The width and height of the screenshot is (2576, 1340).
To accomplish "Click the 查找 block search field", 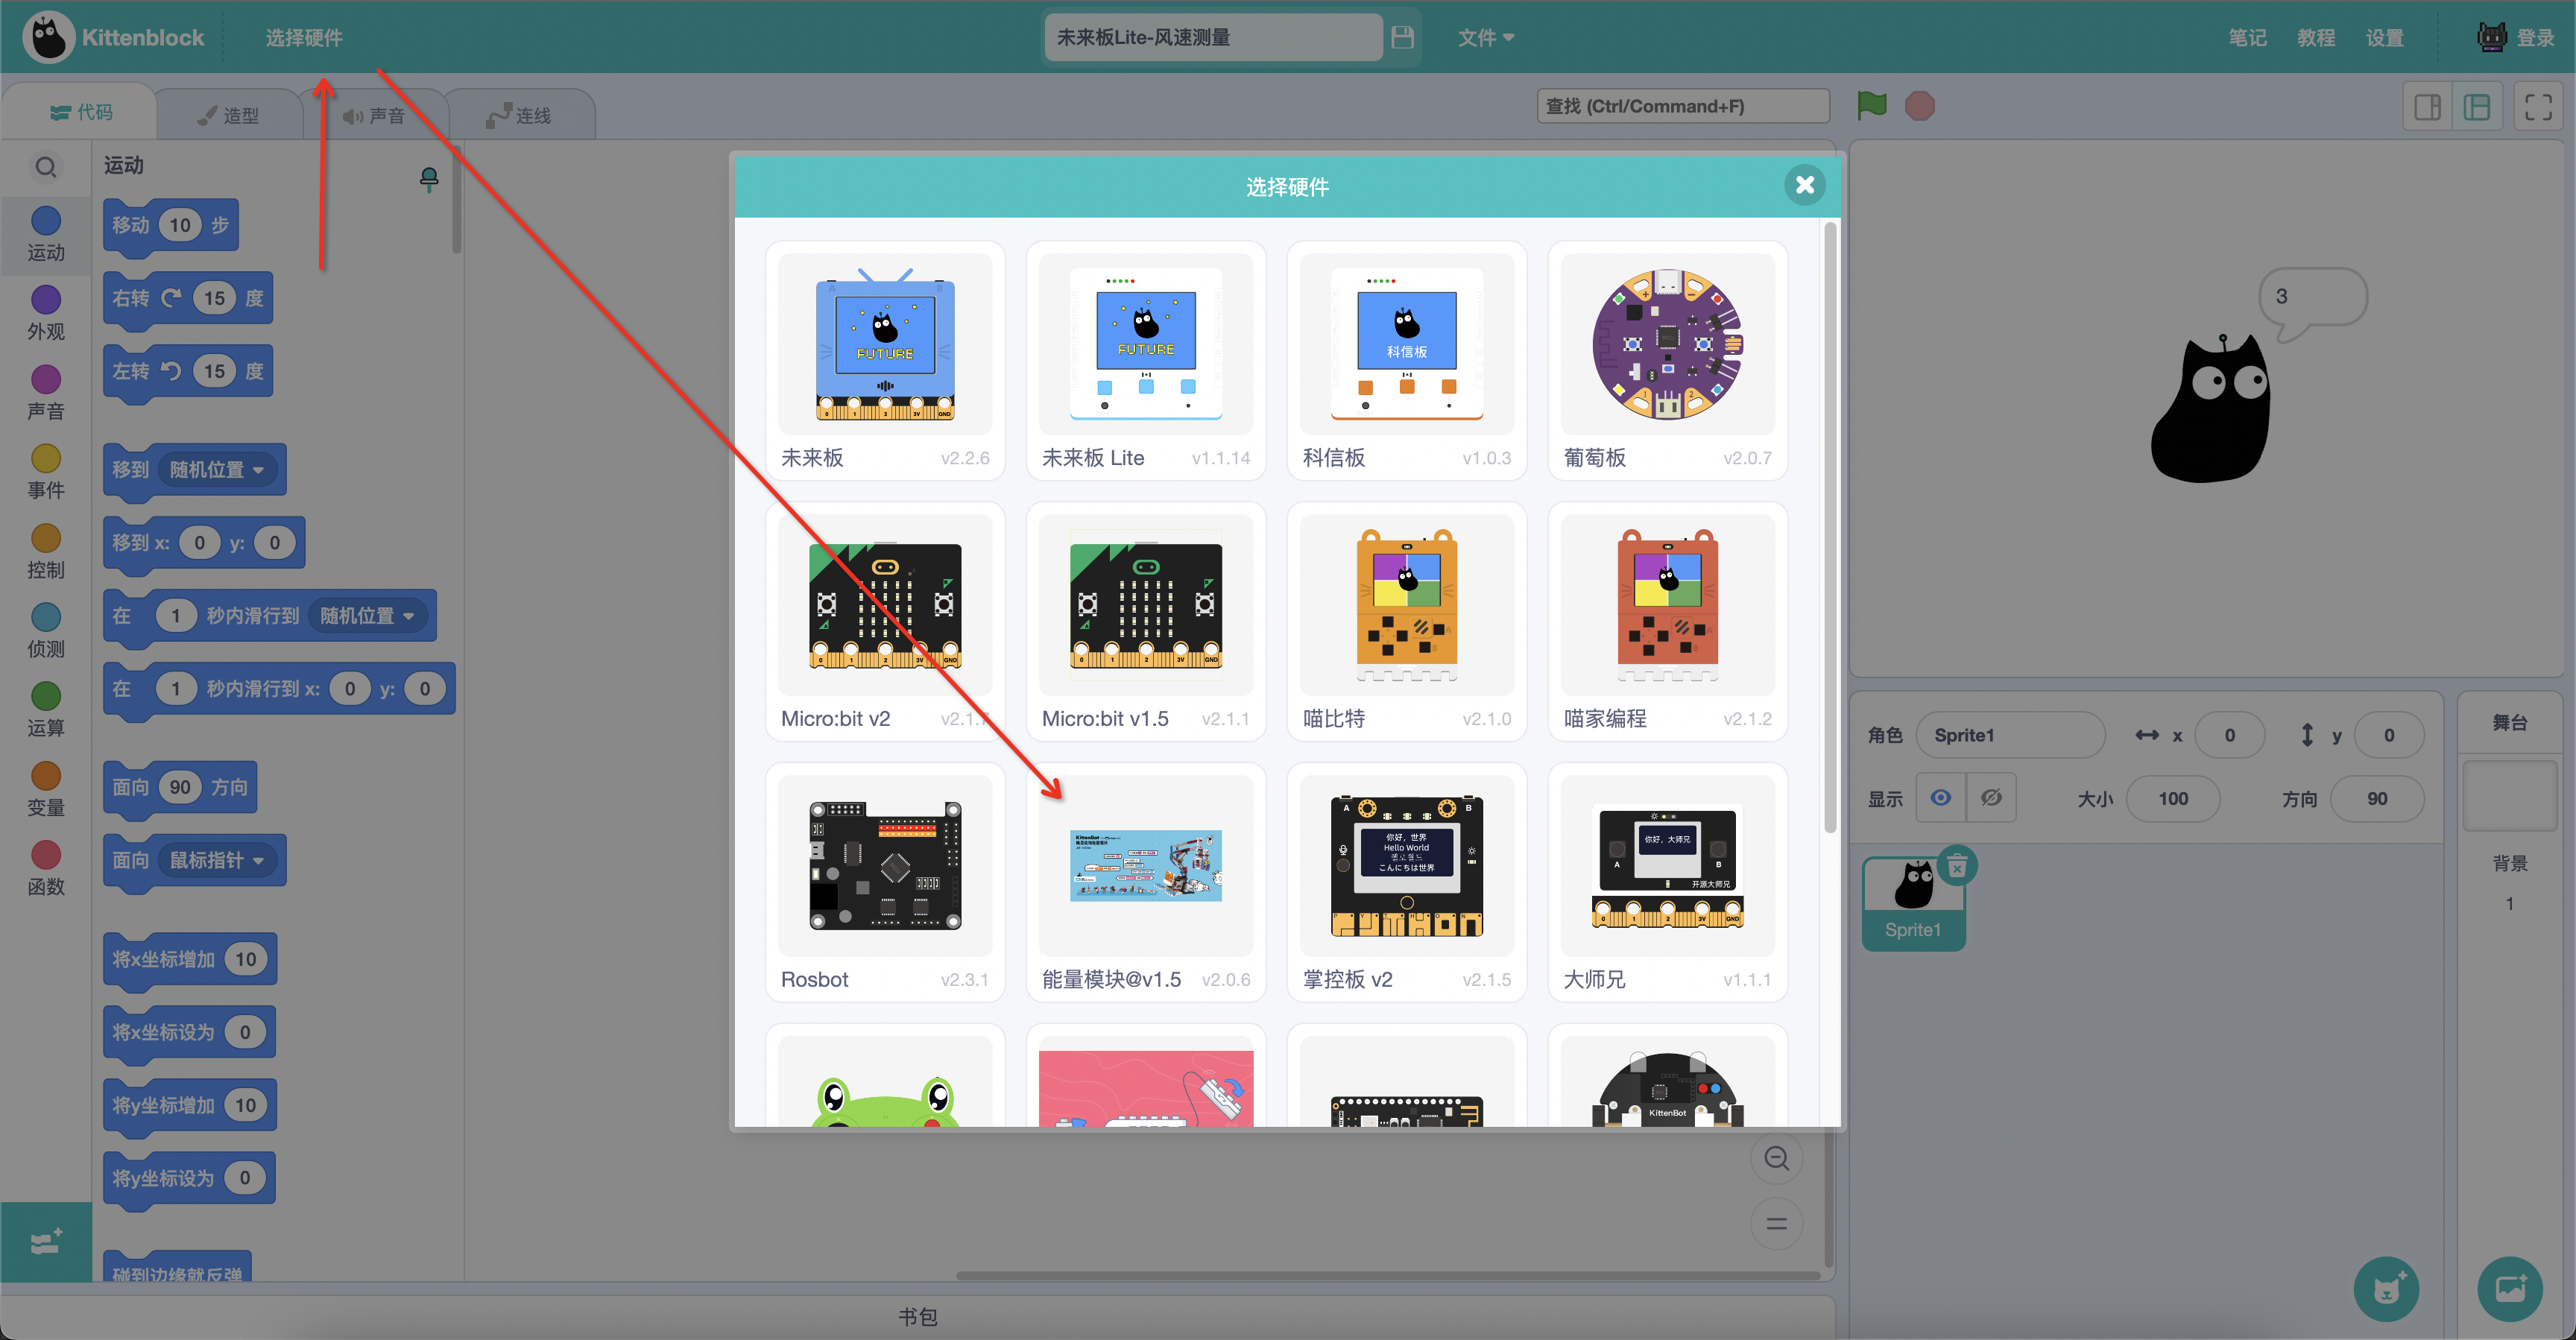I will coord(1682,106).
